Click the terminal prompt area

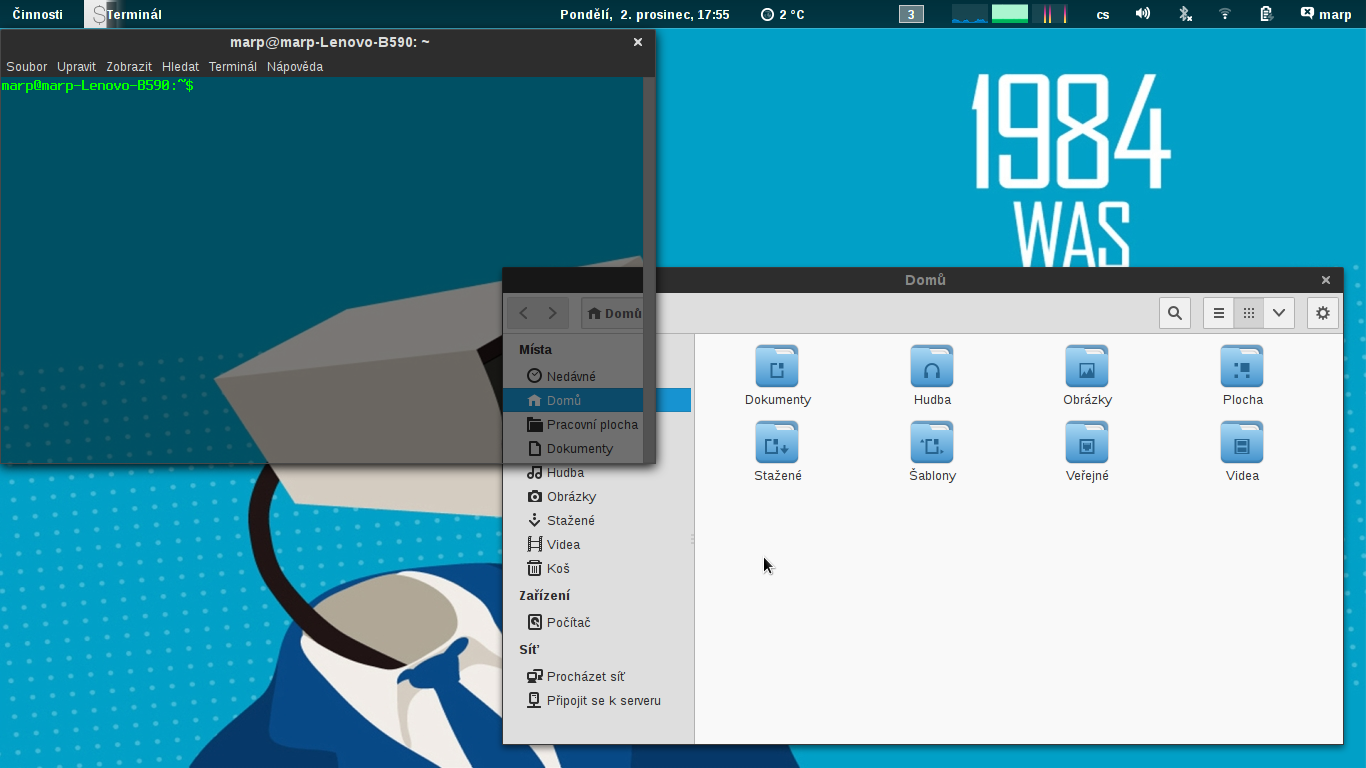(98, 86)
